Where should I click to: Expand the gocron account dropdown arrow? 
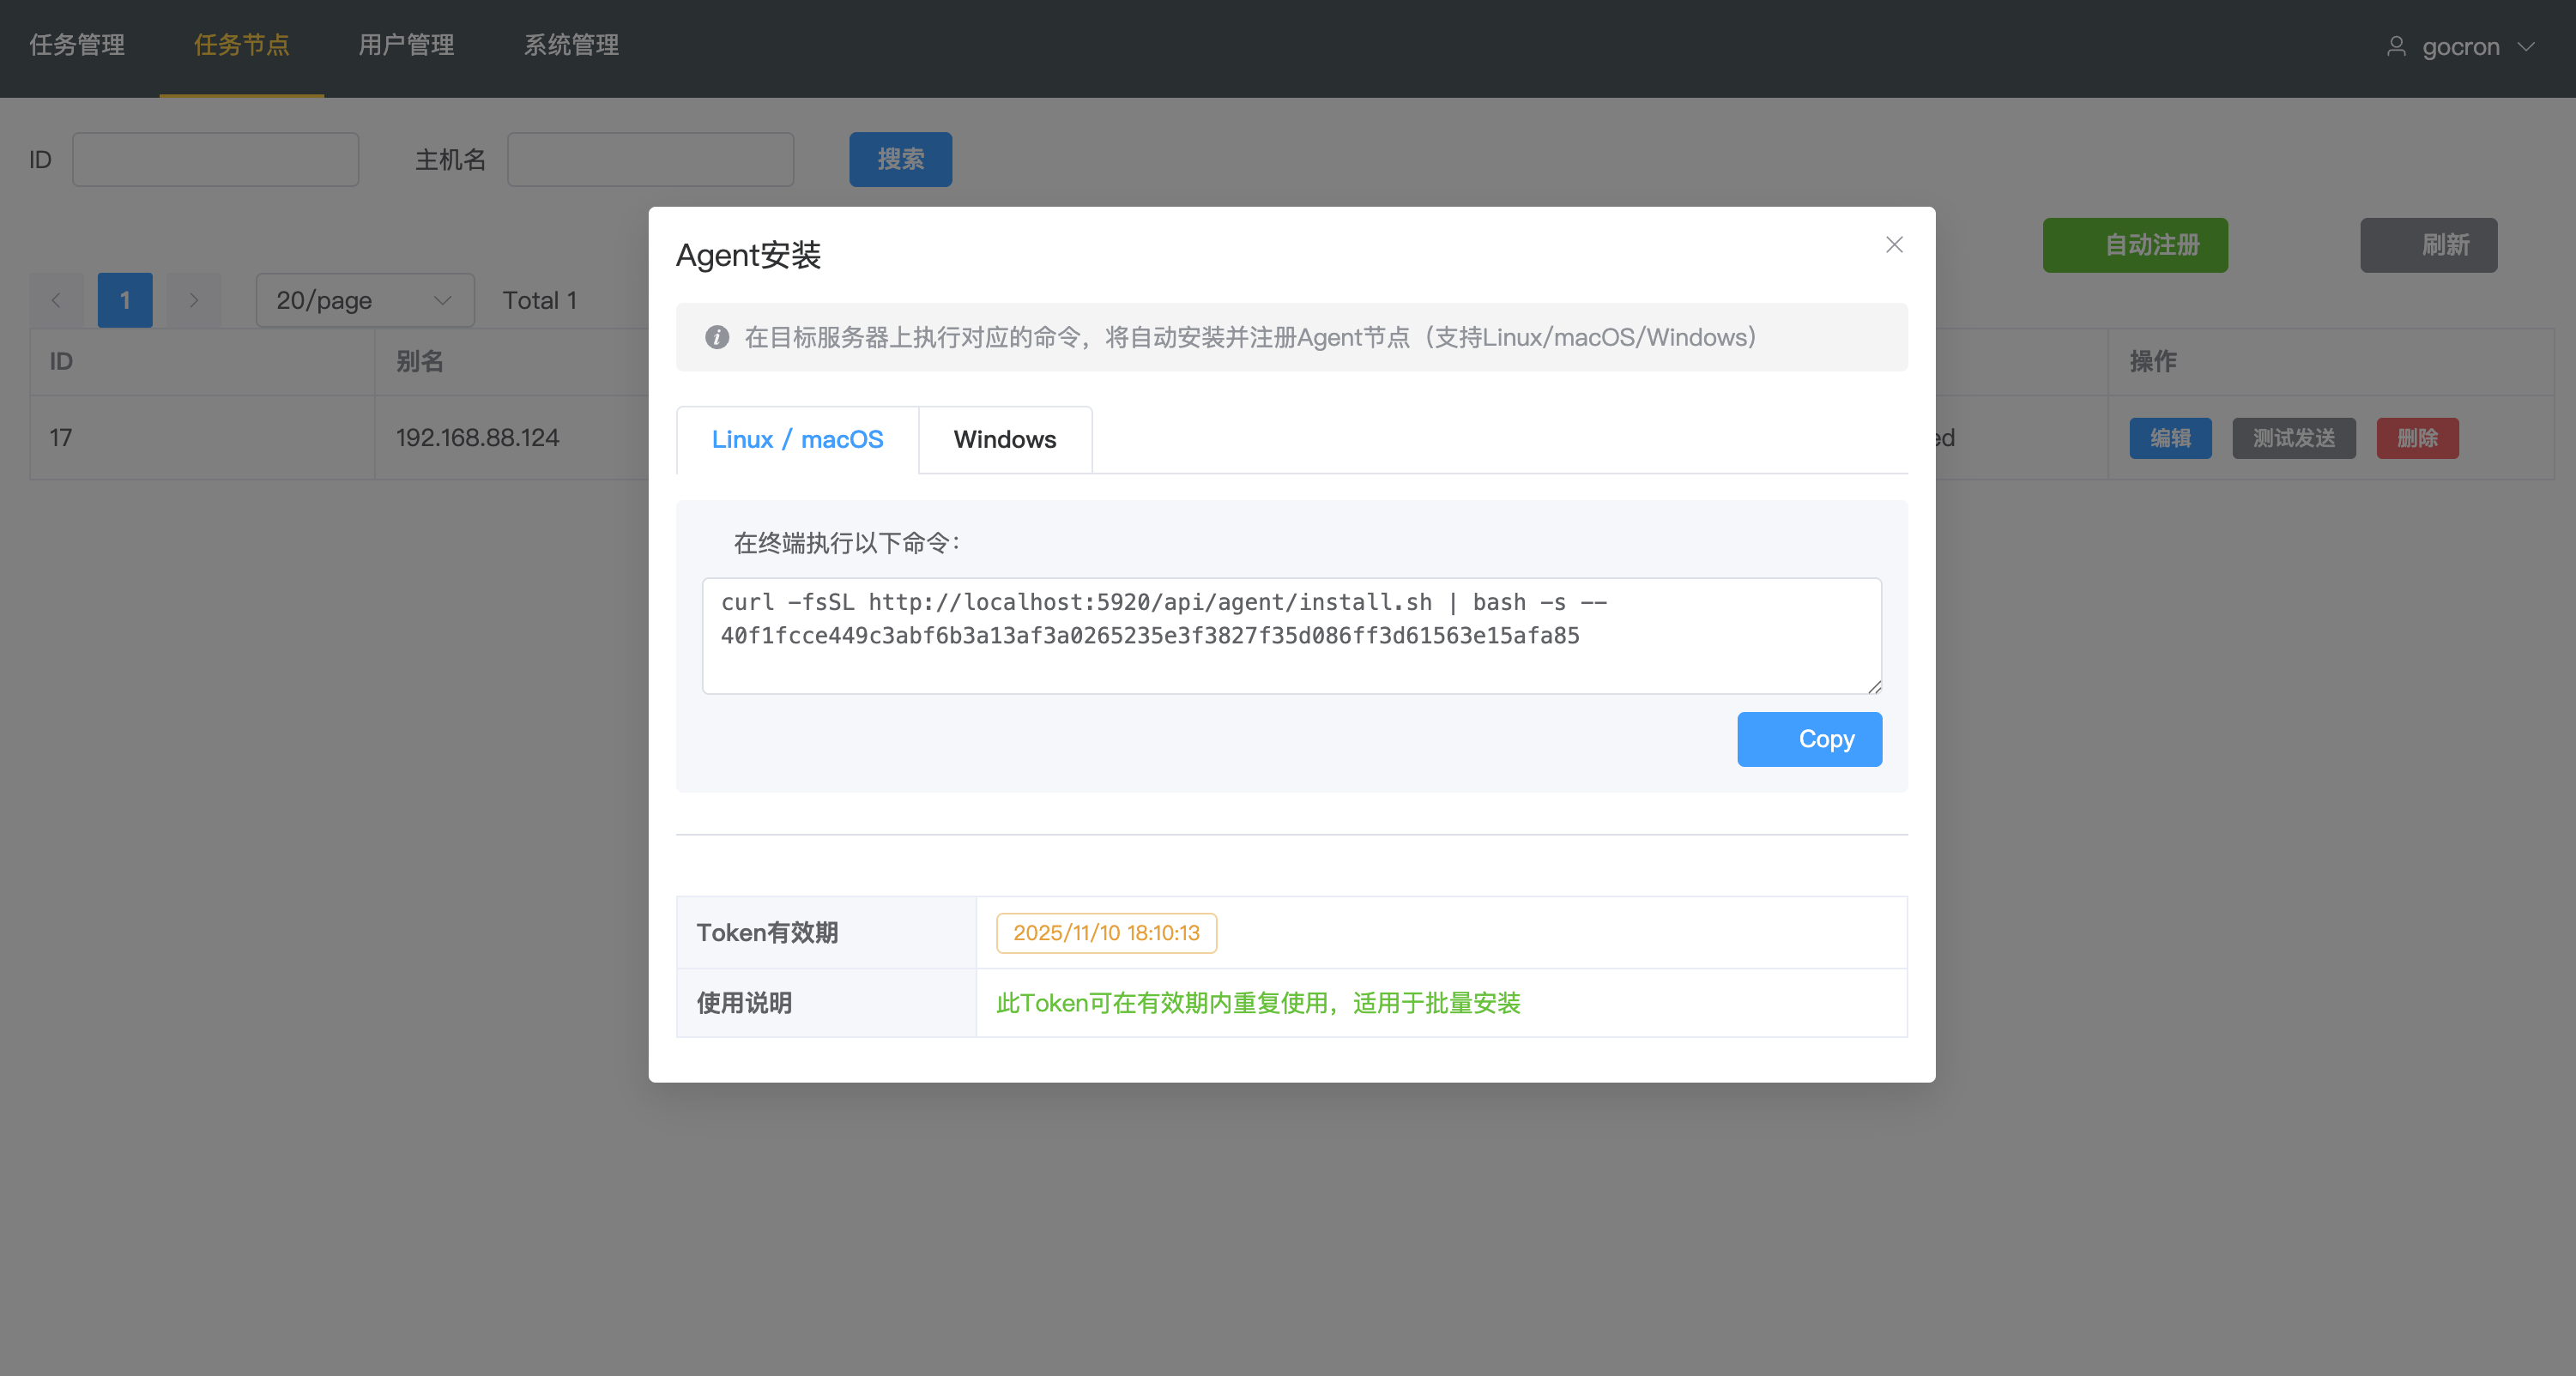pos(2527,46)
